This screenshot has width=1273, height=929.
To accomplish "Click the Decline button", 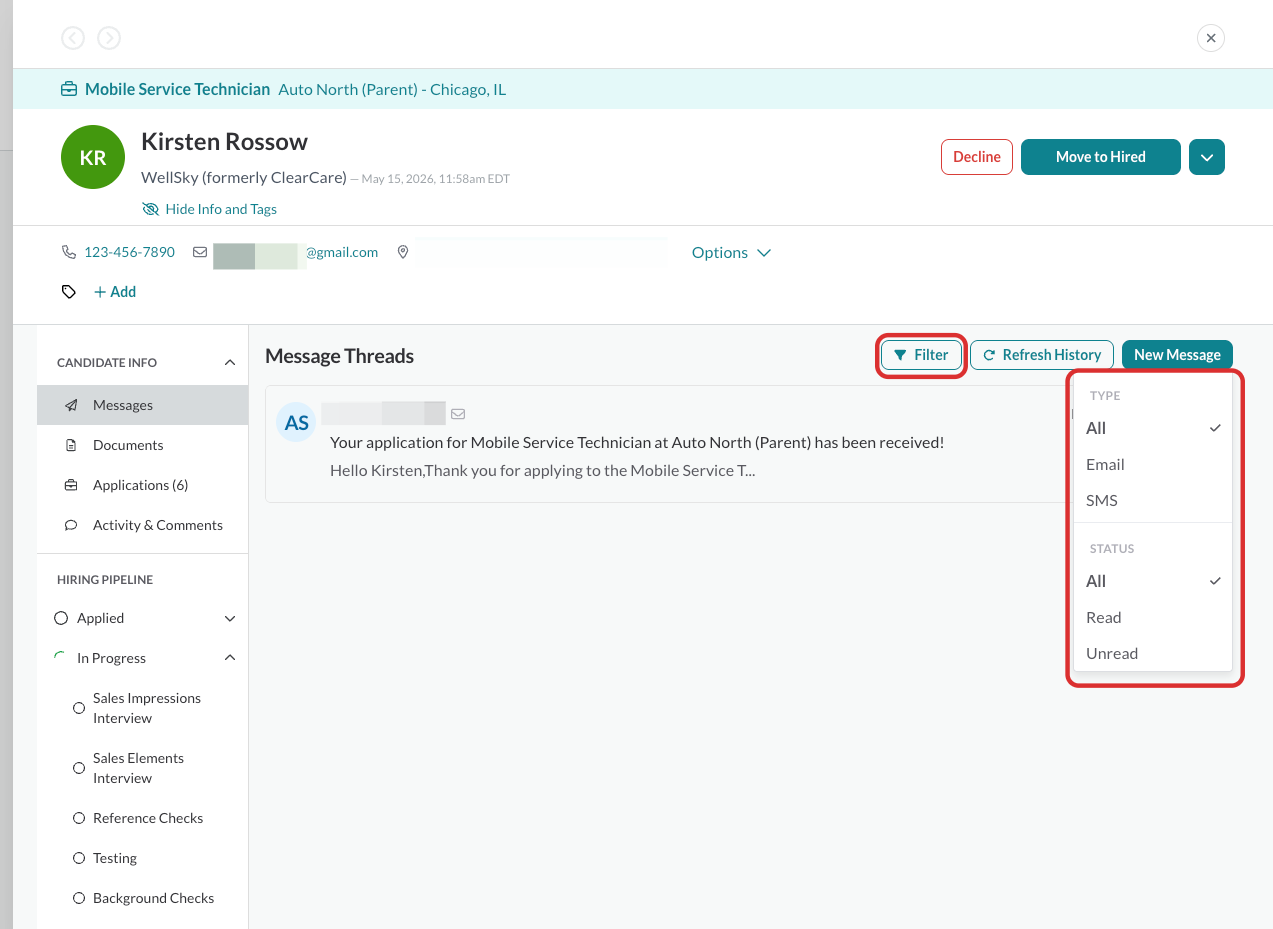I will click(977, 157).
